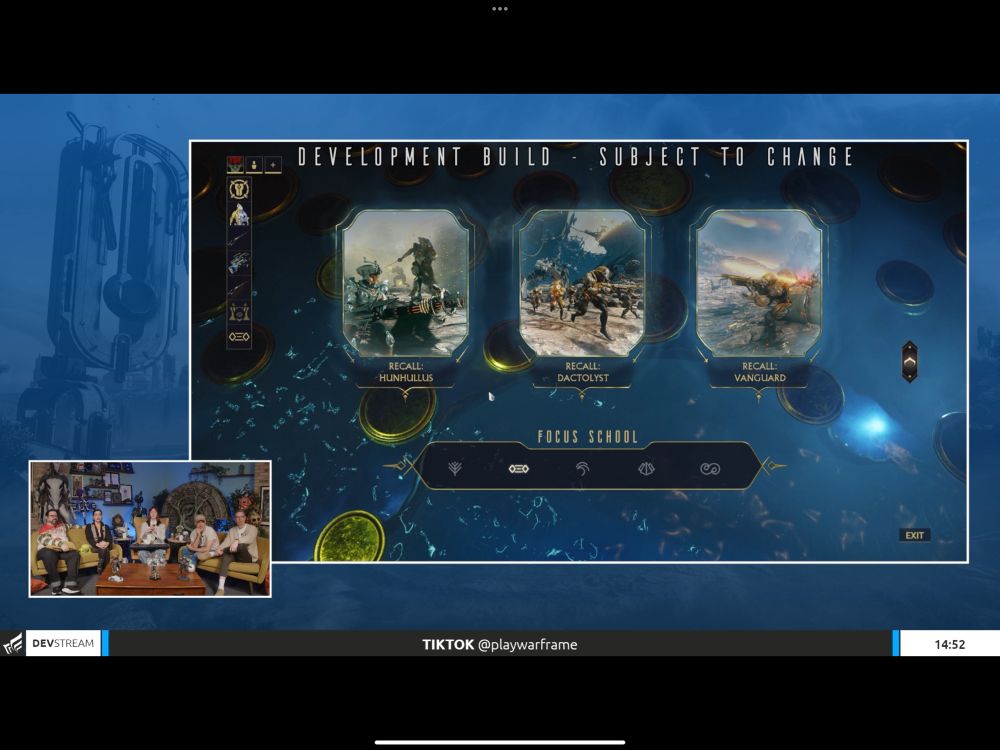Click the EXIT button
Viewport: 1000px width, 750px height.
pos(915,535)
